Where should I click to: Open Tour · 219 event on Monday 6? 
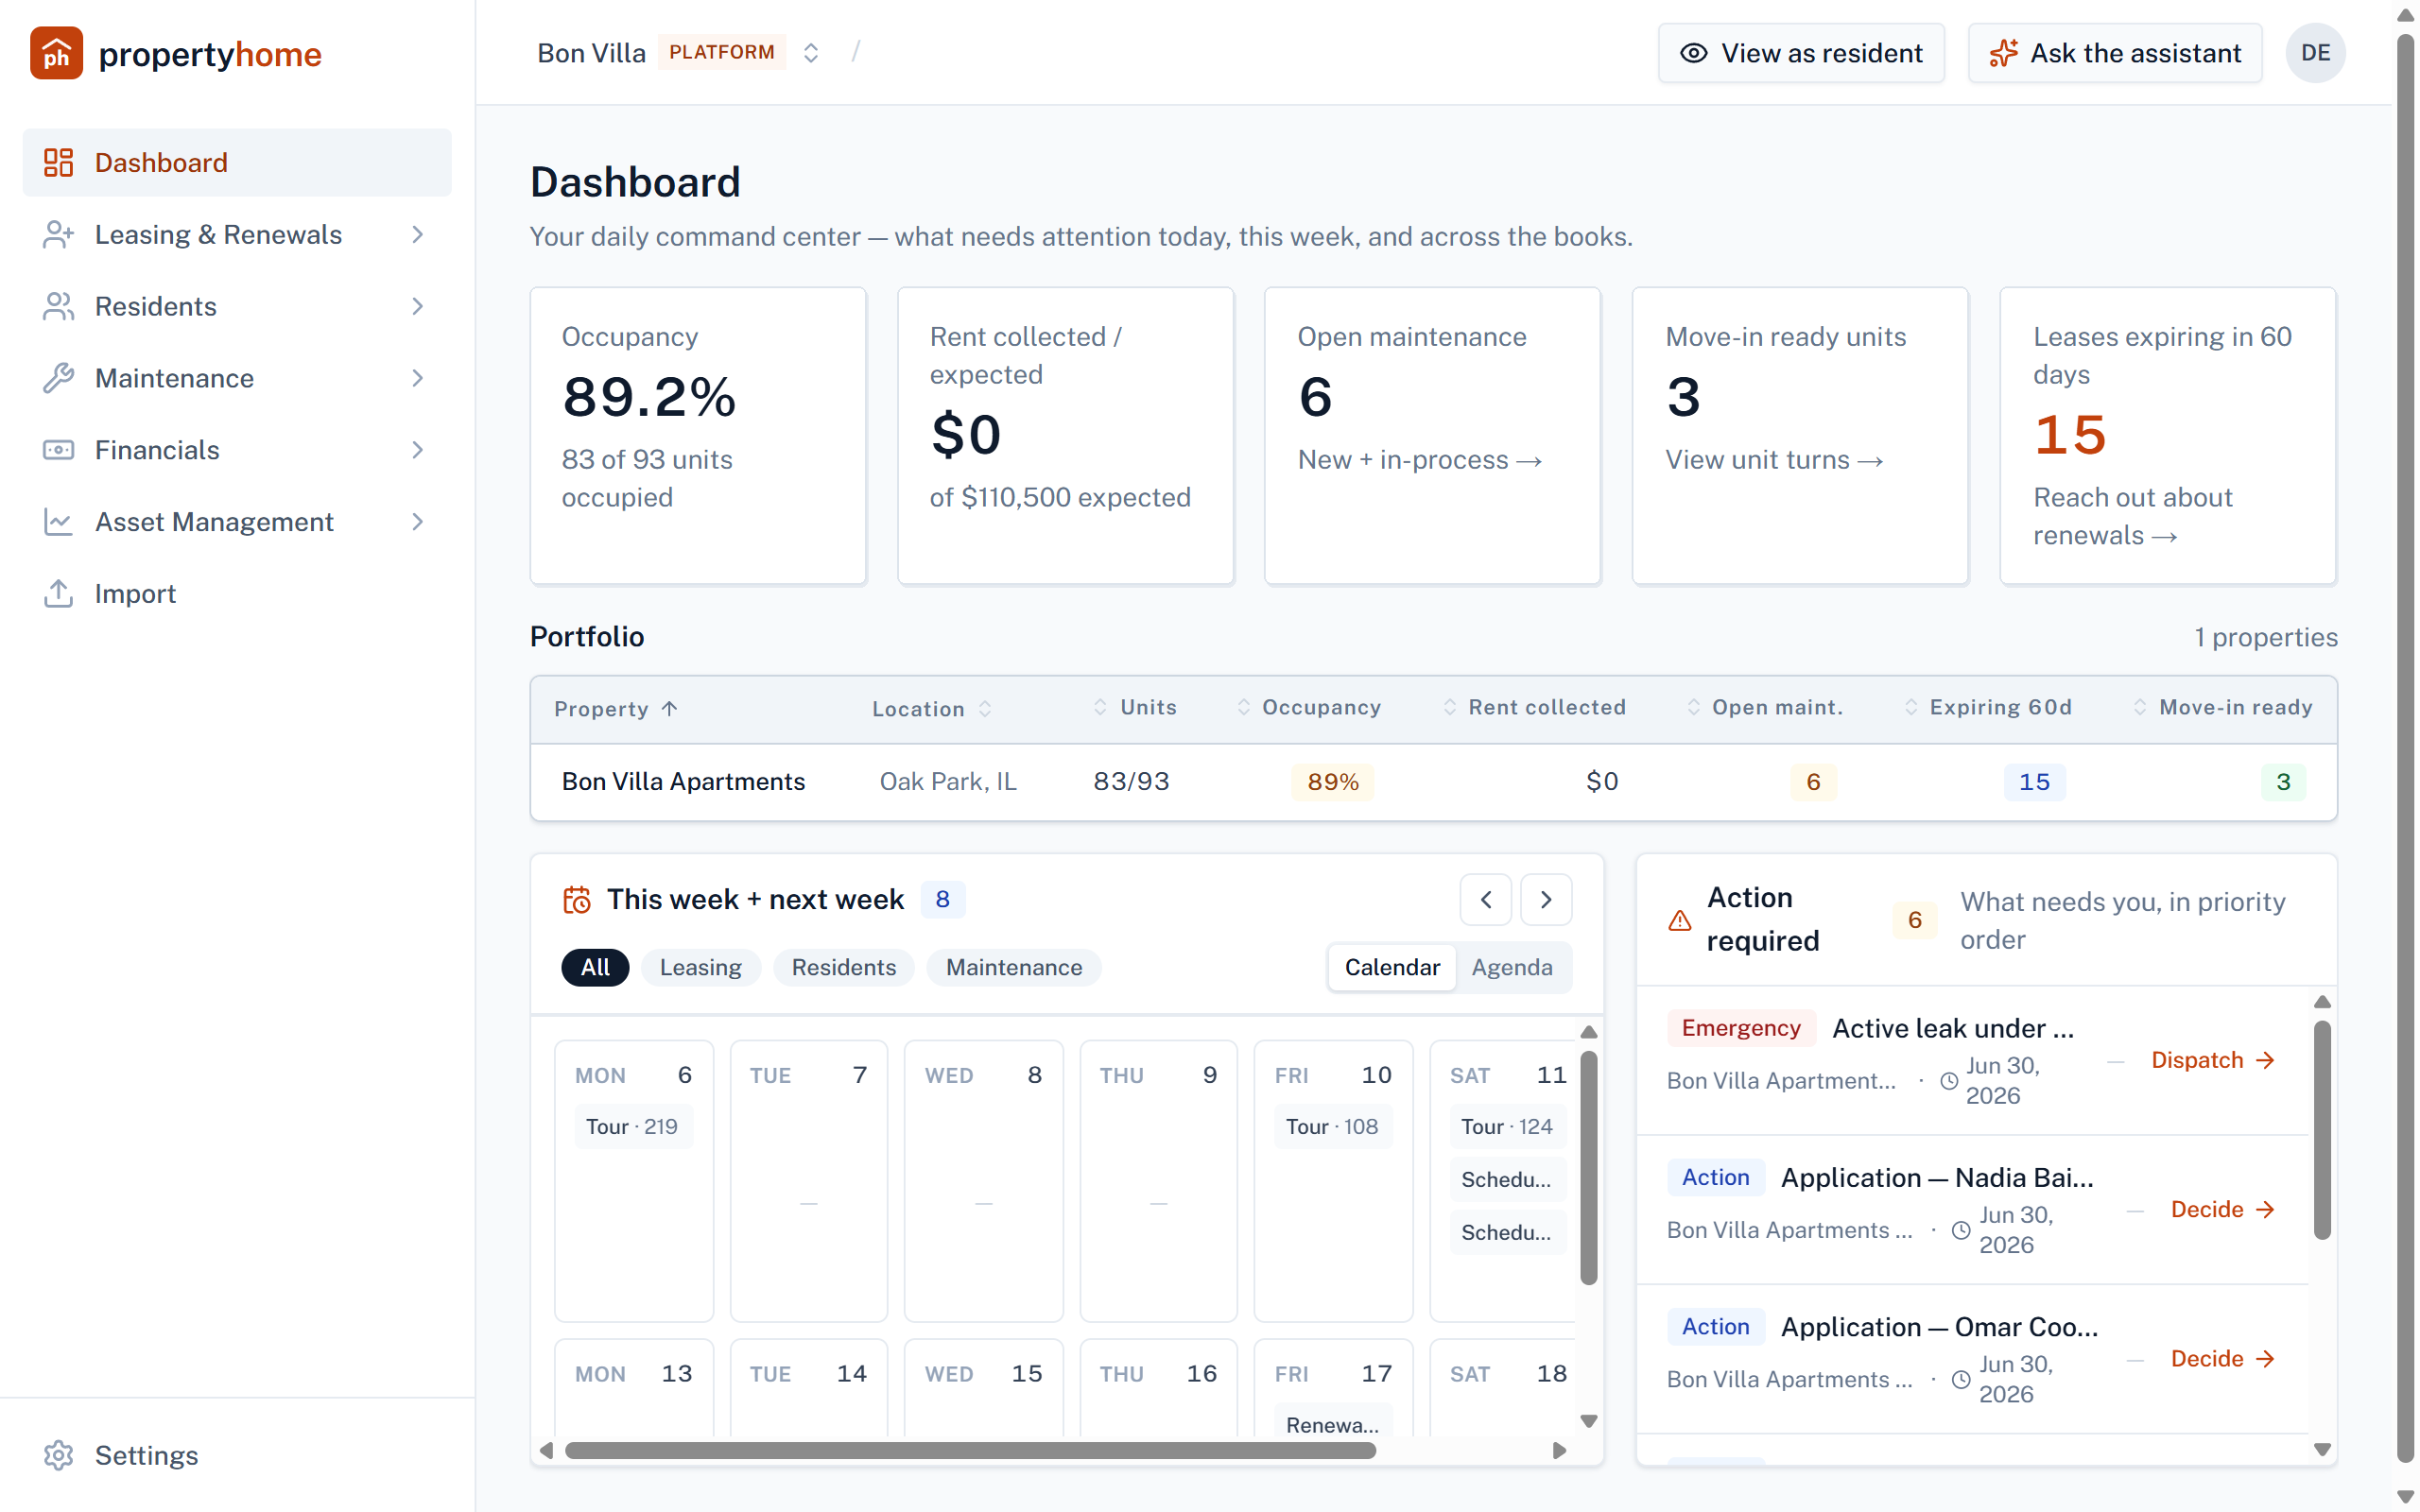pos(632,1127)
